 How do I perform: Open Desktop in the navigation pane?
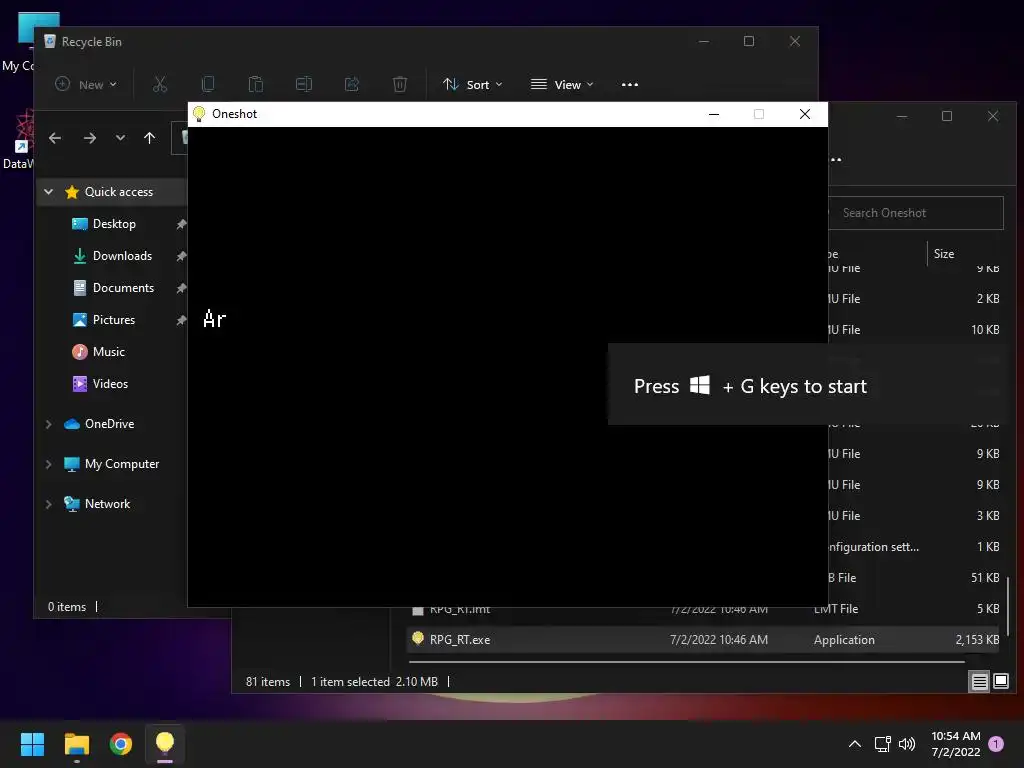point(114,224)
